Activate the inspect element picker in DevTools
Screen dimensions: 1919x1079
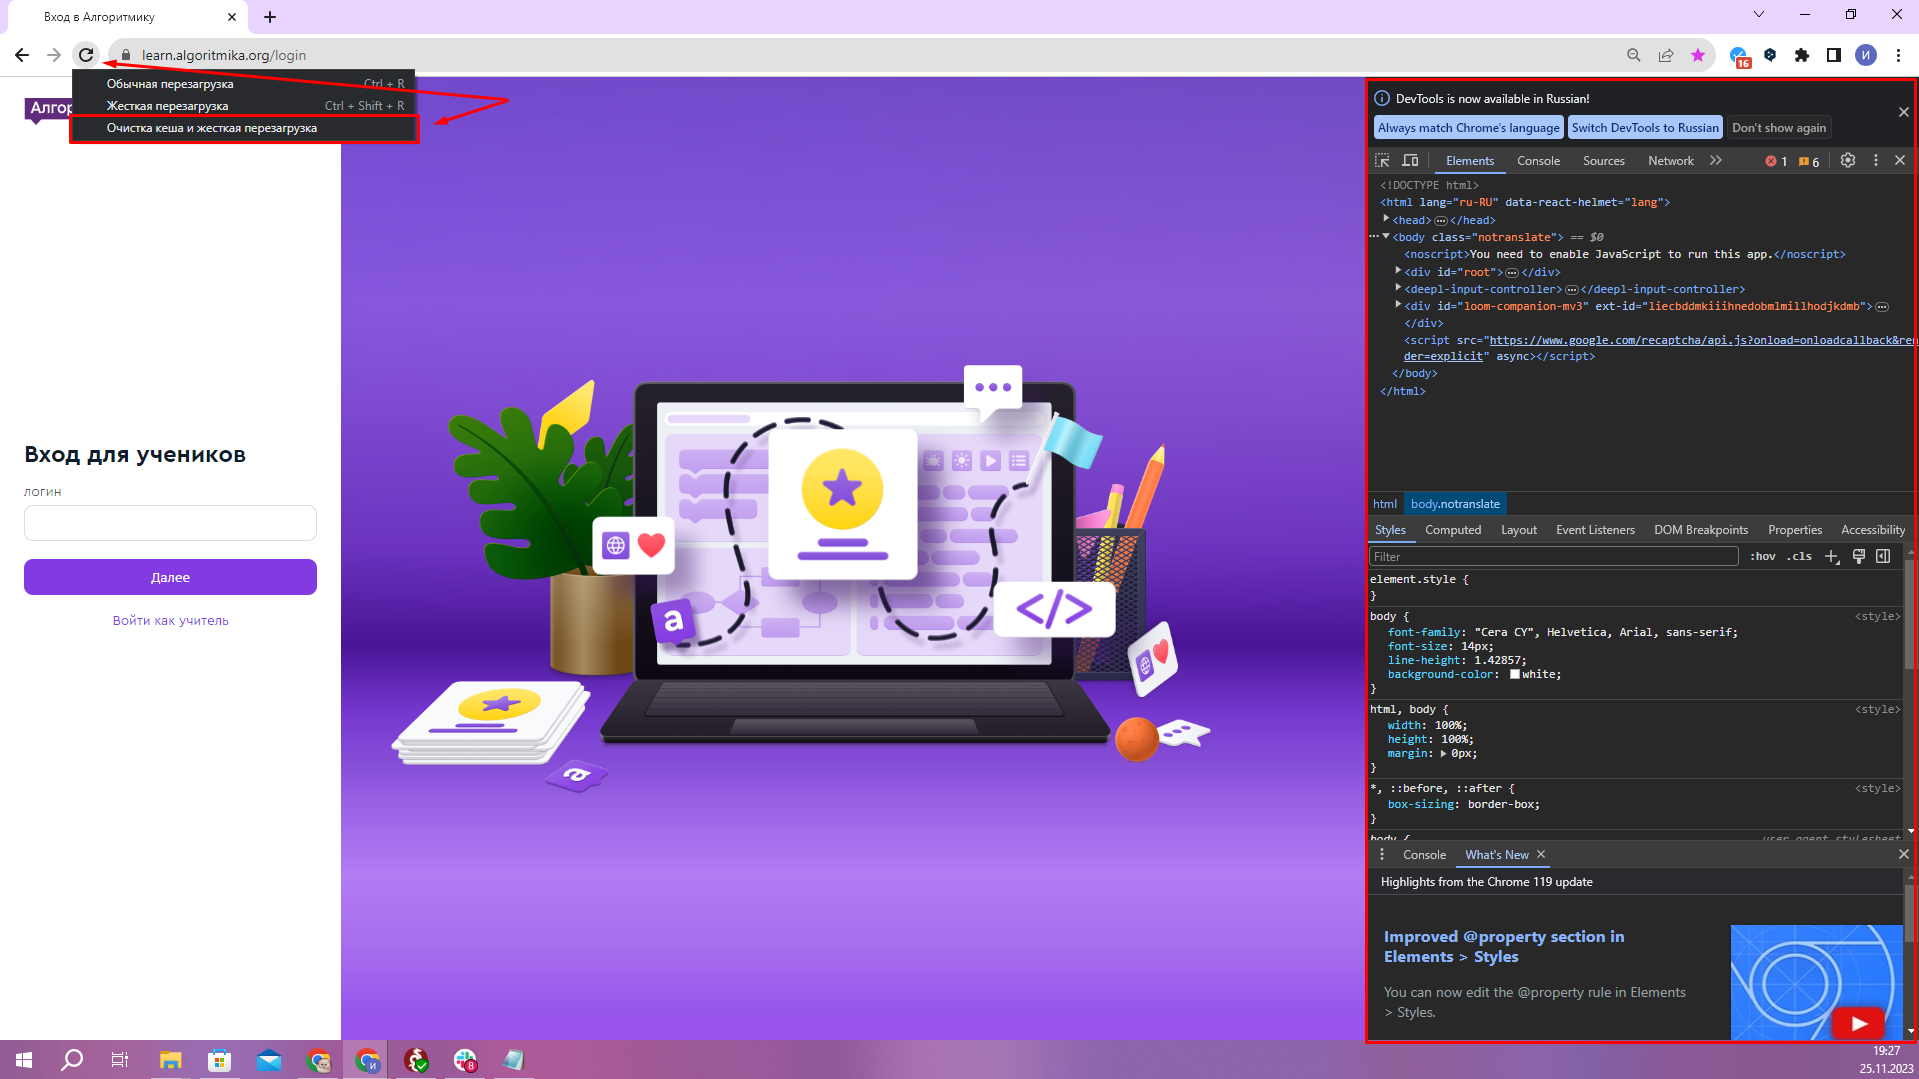coord(1382,160)
